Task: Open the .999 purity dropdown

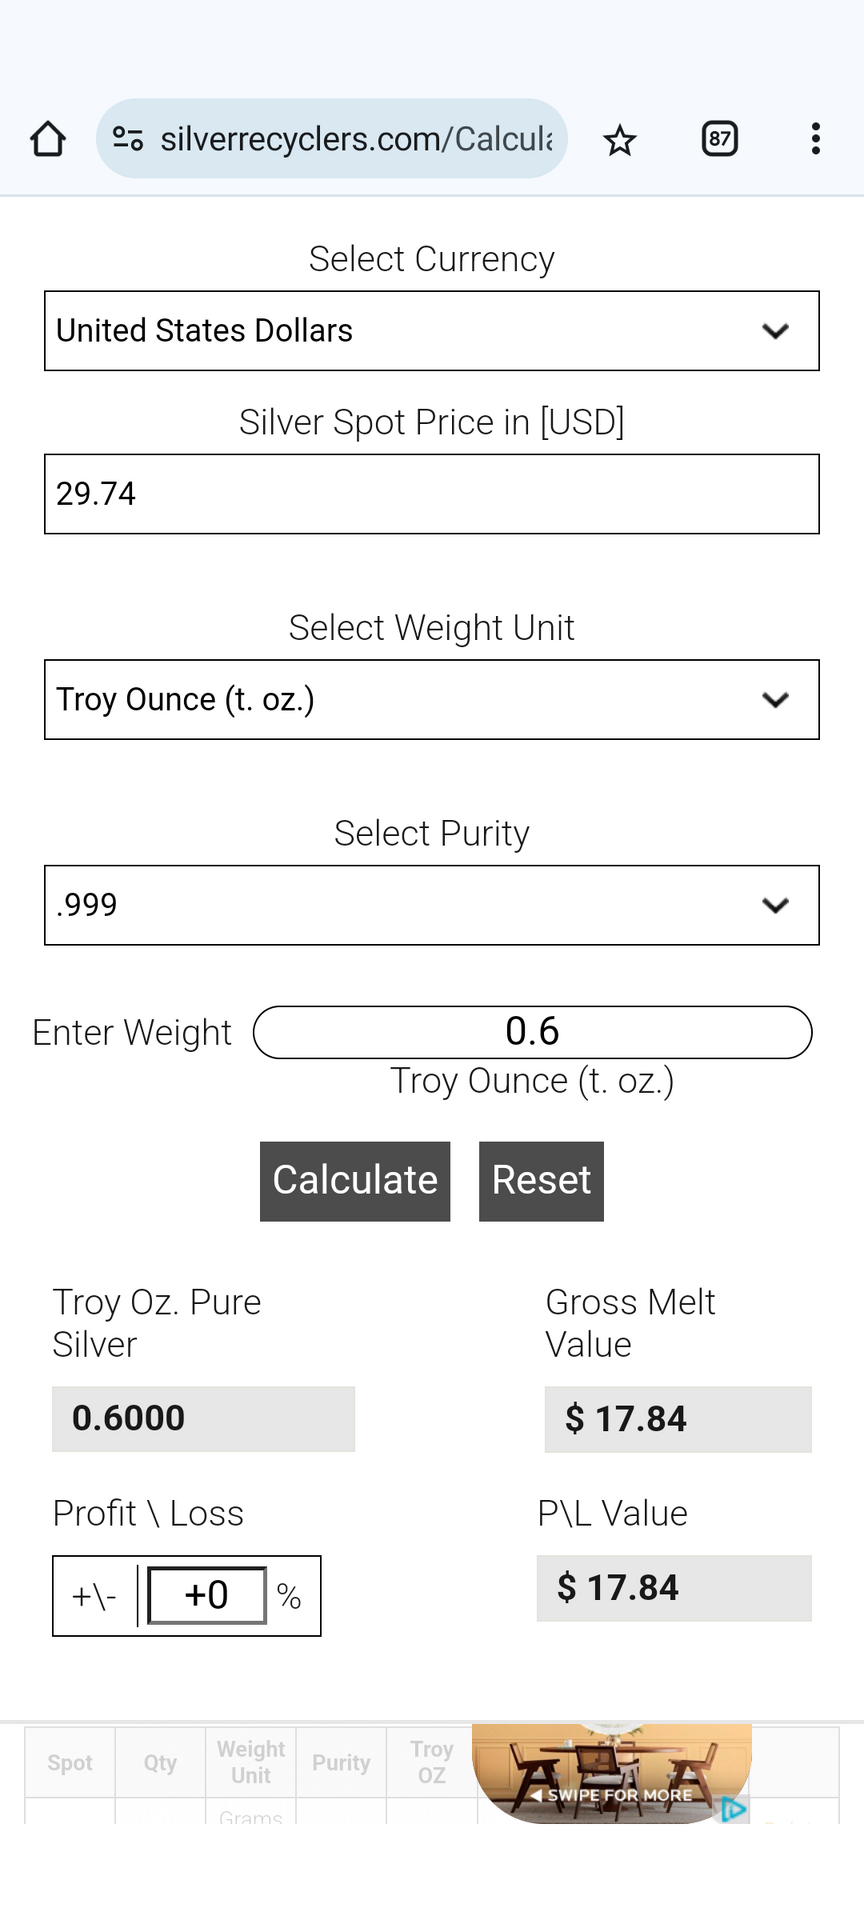Action: pyautogui.click(x=432, y=905)
